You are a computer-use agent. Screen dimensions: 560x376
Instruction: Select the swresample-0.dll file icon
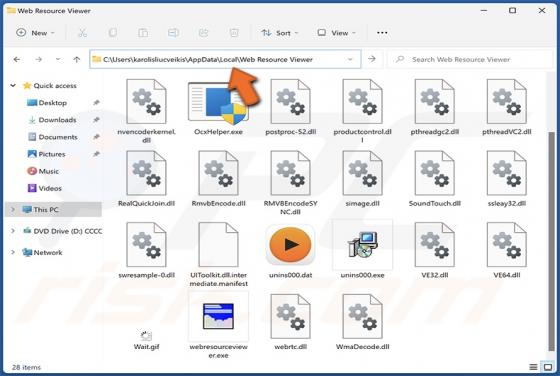pos(146,245)
